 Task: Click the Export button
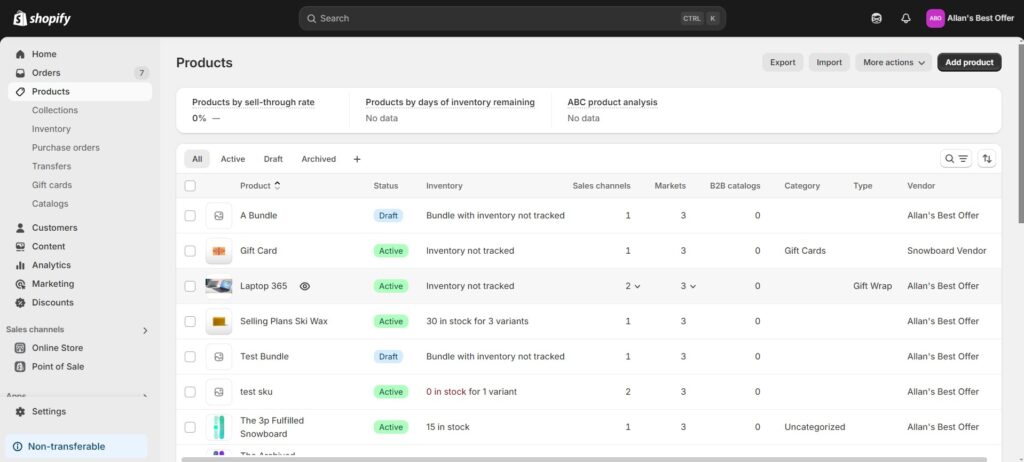pos(782,62)
